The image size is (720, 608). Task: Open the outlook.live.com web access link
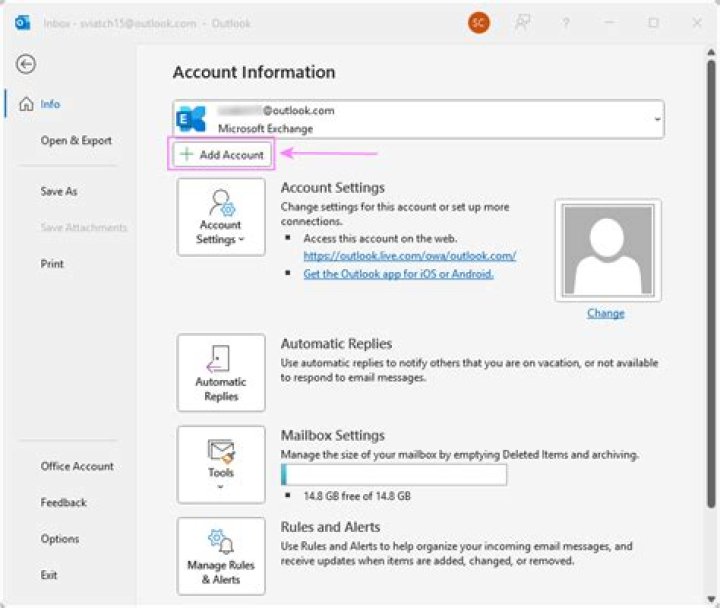[409, 256]
